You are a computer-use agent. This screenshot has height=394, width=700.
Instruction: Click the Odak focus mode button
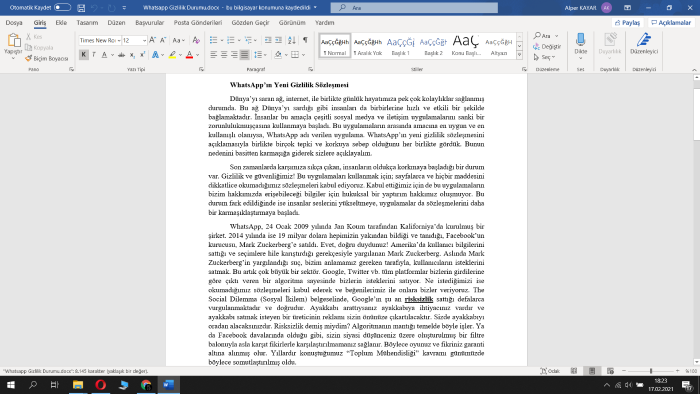(x=550, y=371)
